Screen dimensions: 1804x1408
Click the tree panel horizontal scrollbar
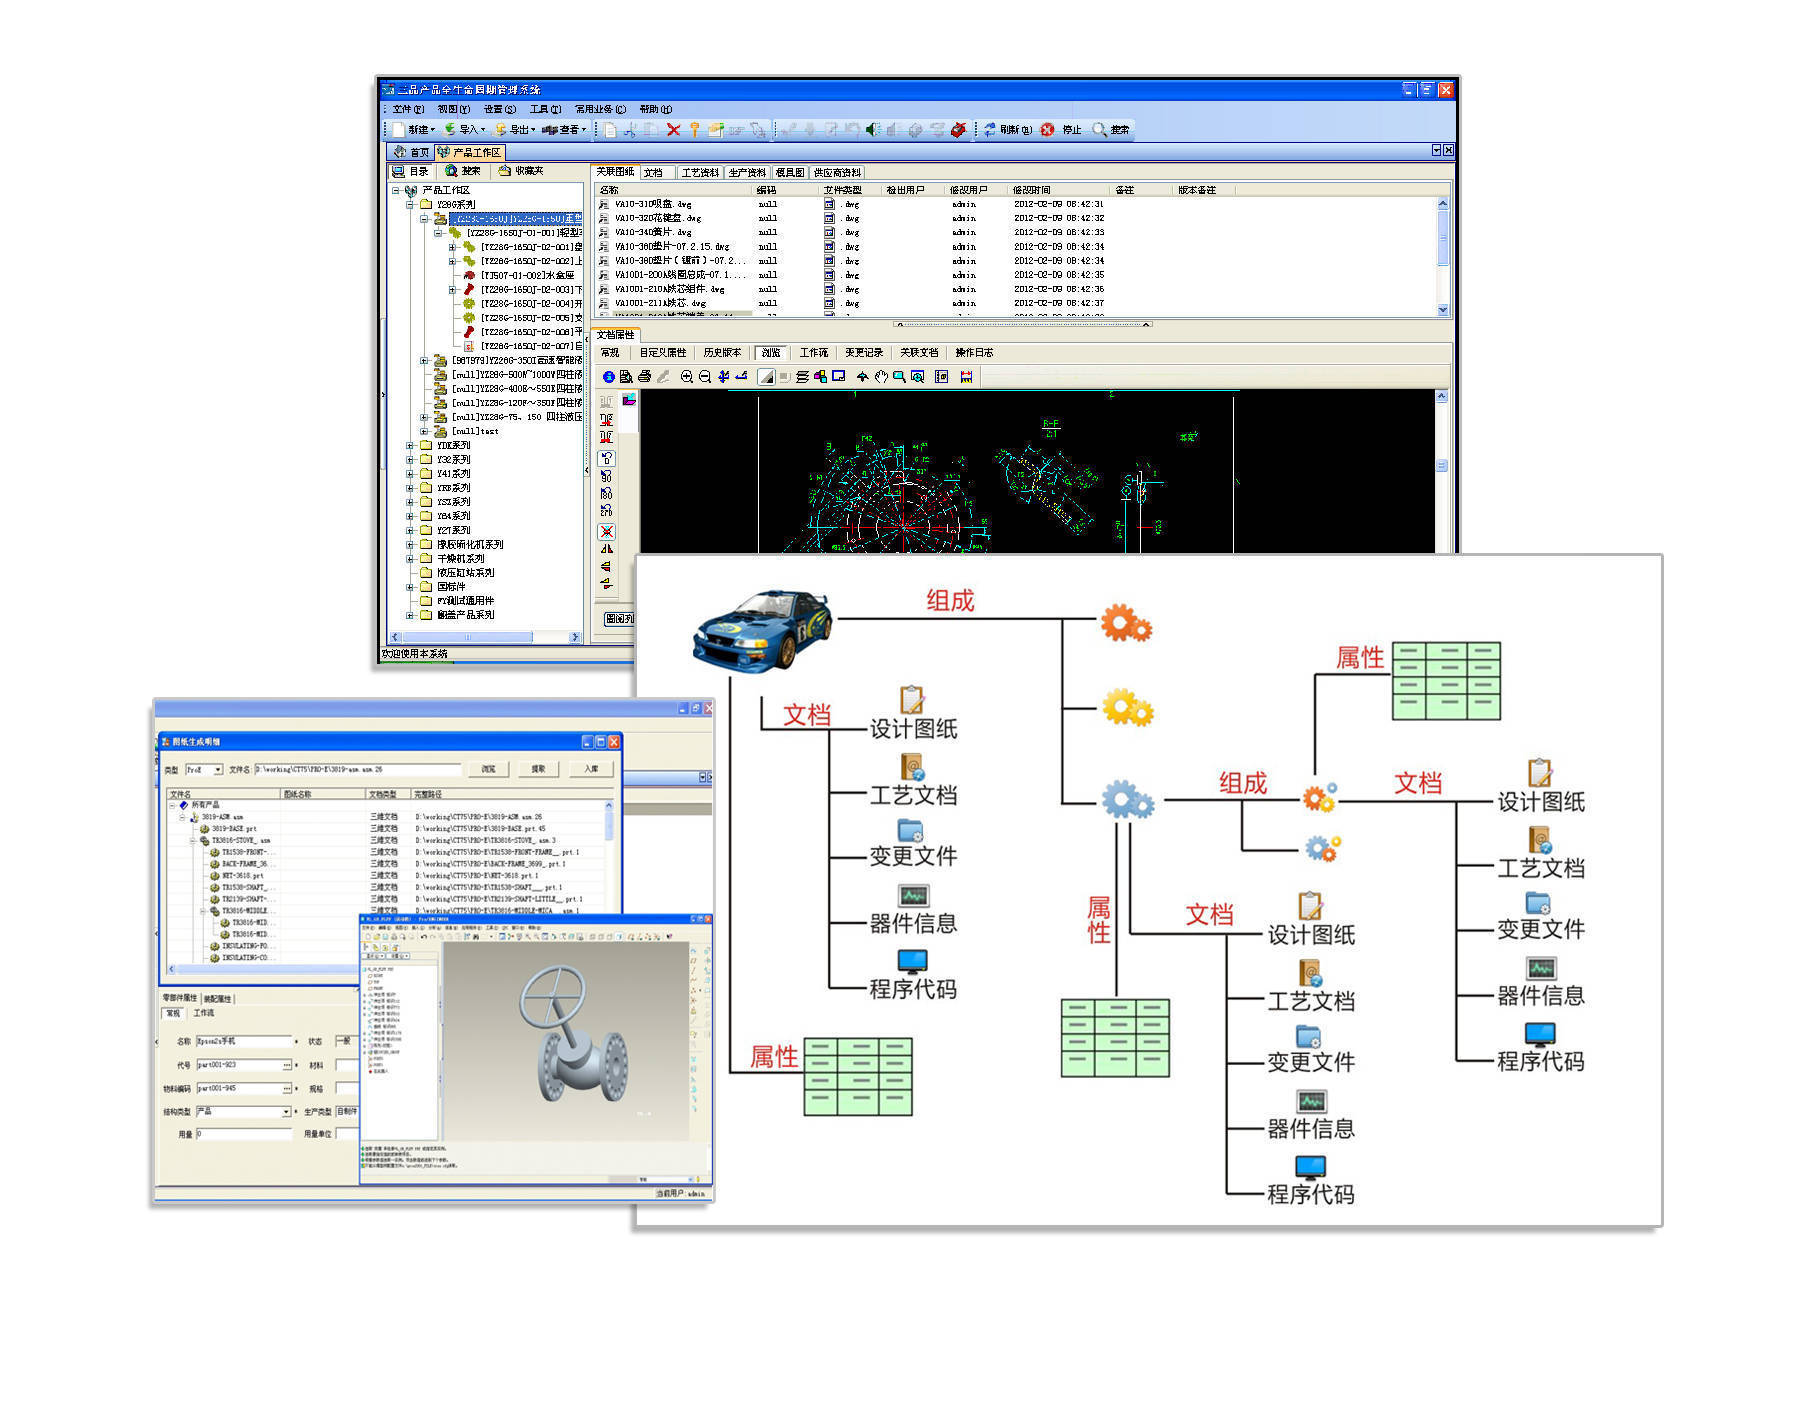pyautogui.click(x=487, y=637)
